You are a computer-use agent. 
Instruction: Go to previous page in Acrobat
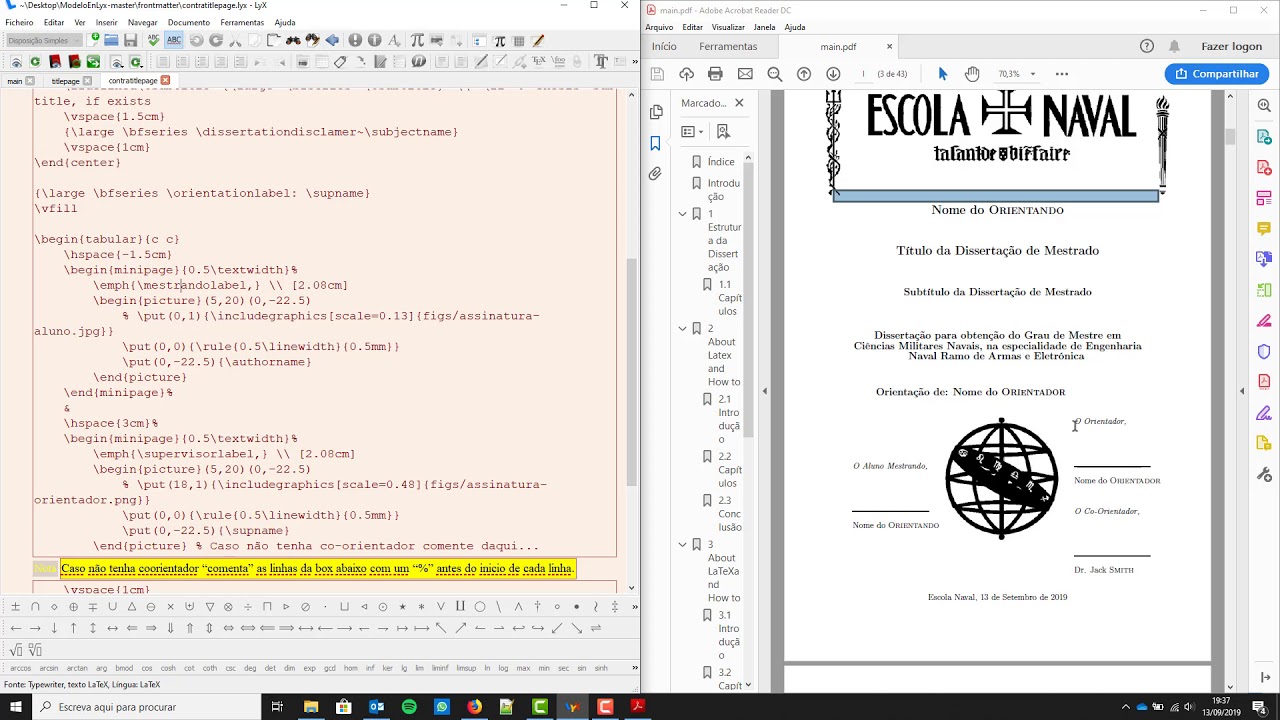click(804, 74)
